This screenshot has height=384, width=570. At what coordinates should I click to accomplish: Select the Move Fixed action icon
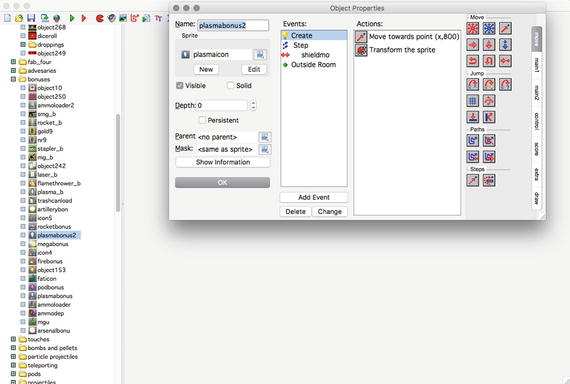(x=473, y=28)
